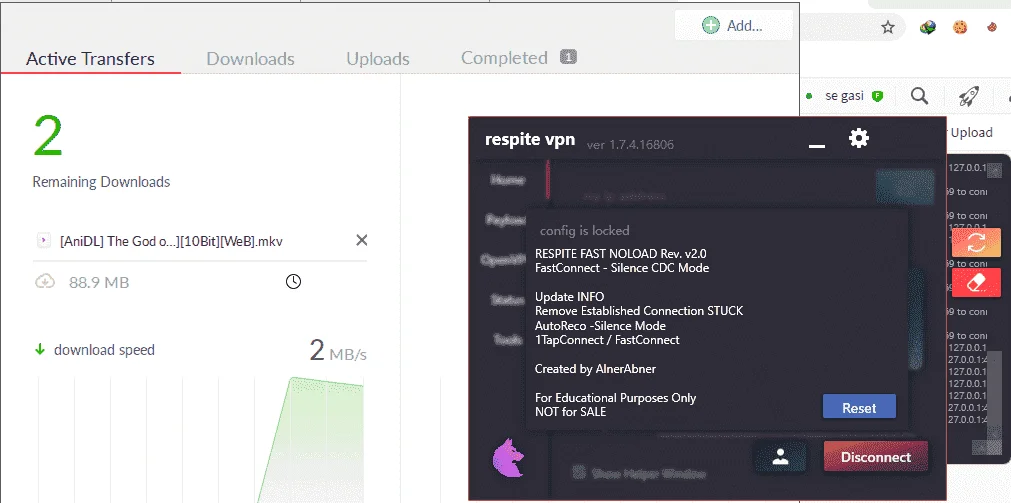
Task: Click the purple wolf logo in respite vpn
Action: 507,458
